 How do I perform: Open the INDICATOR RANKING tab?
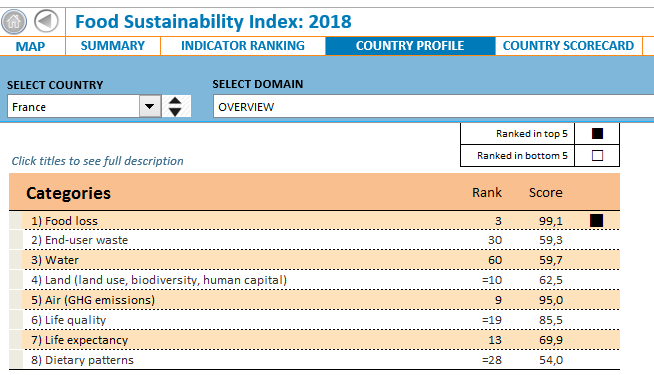click(243, 46)
